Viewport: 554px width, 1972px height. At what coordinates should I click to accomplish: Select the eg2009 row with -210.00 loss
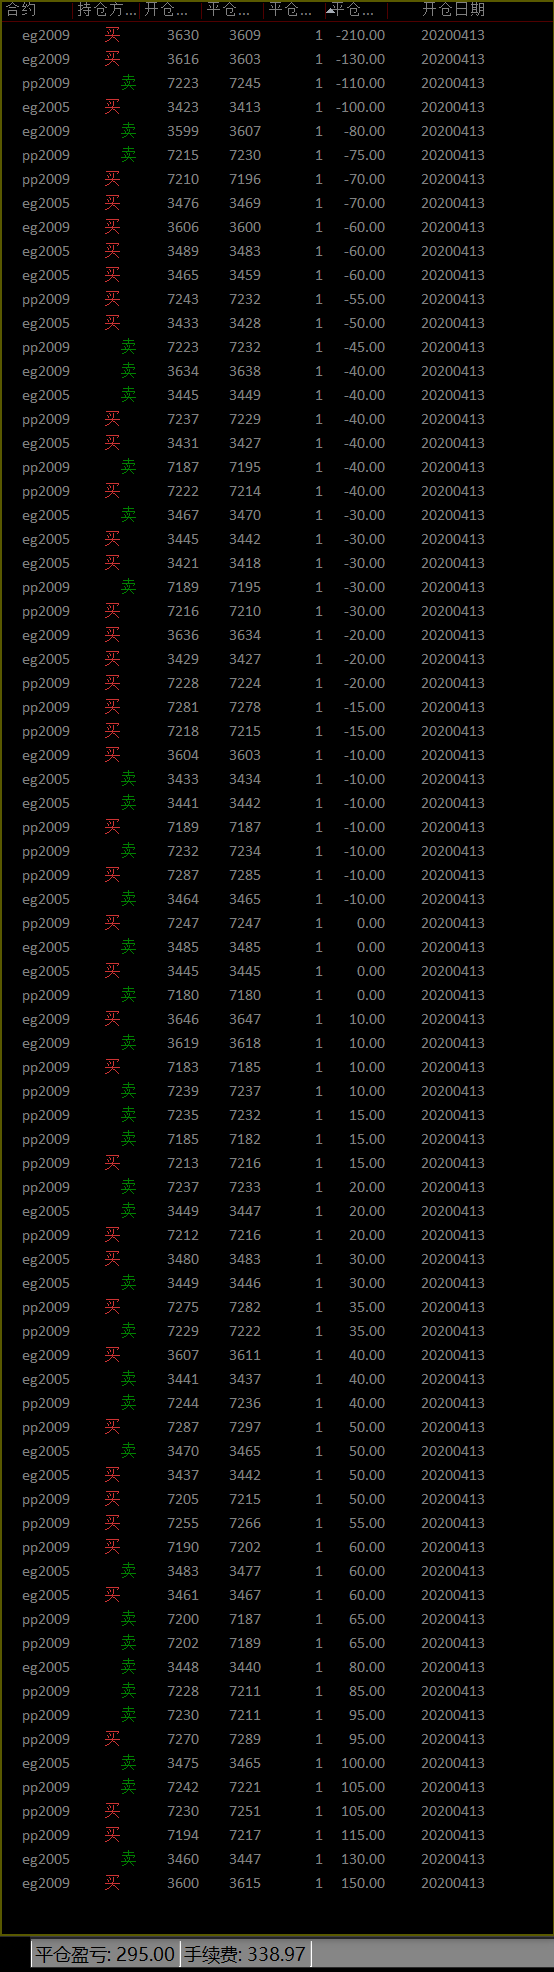tap(277, 35)
